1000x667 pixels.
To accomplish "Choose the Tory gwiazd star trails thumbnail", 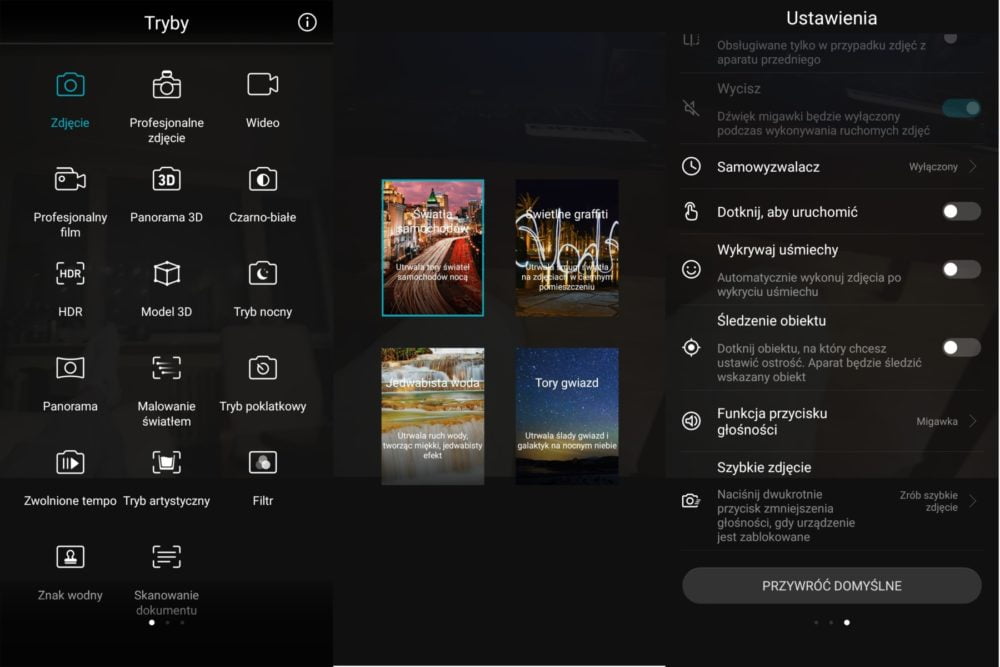I will click(x=567, y=416).
